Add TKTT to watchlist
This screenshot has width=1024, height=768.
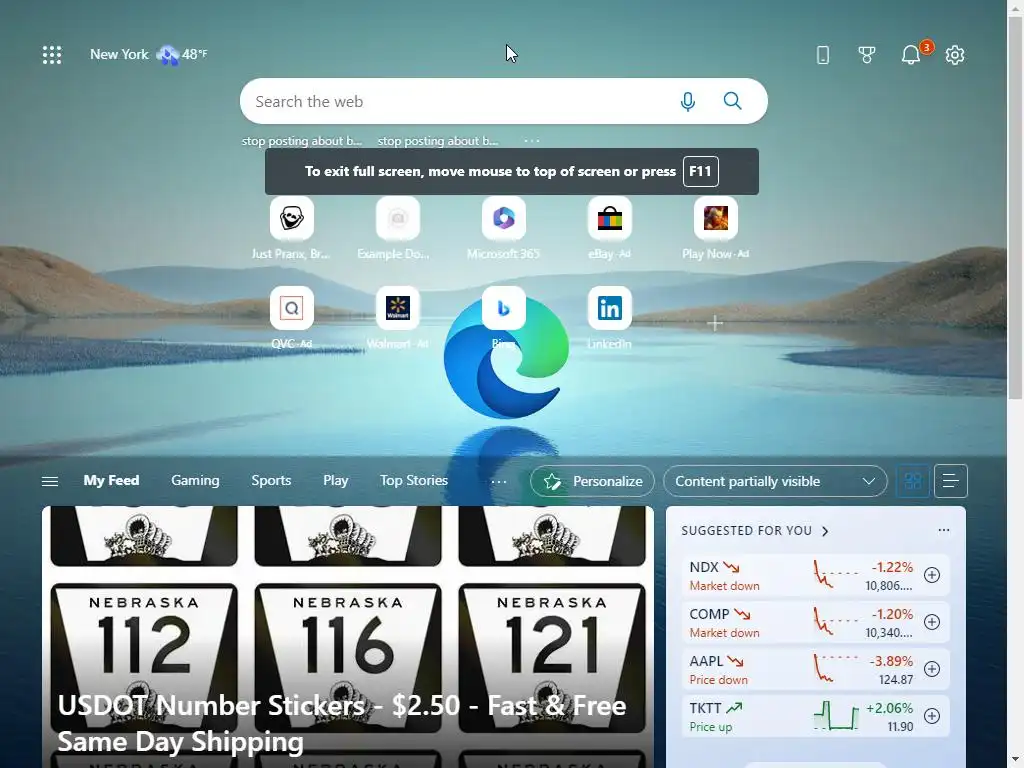(932, 716)
